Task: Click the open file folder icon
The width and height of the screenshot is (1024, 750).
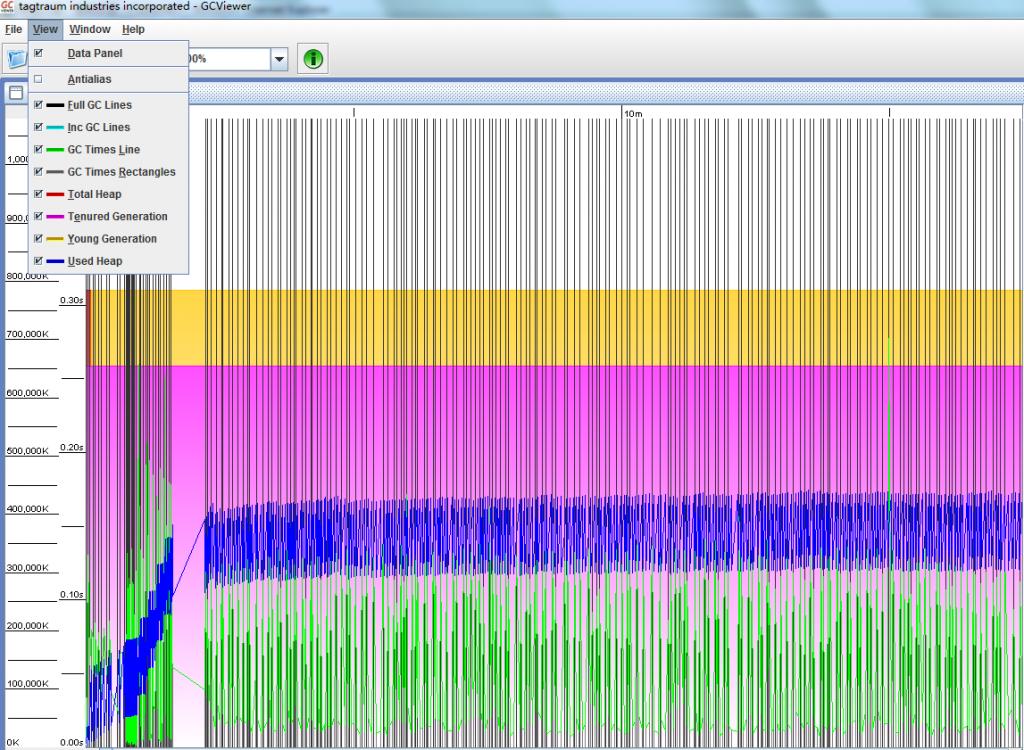Action: pos(14,59)
